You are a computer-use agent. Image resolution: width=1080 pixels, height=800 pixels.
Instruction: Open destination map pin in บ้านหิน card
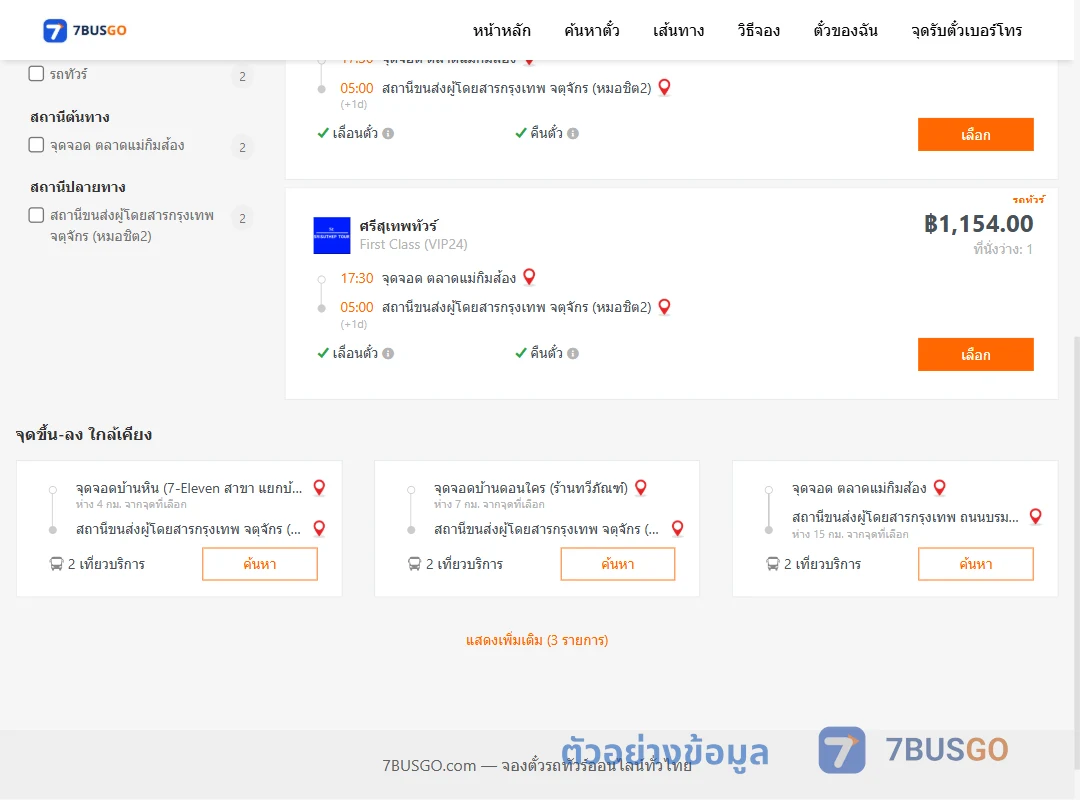320,529
